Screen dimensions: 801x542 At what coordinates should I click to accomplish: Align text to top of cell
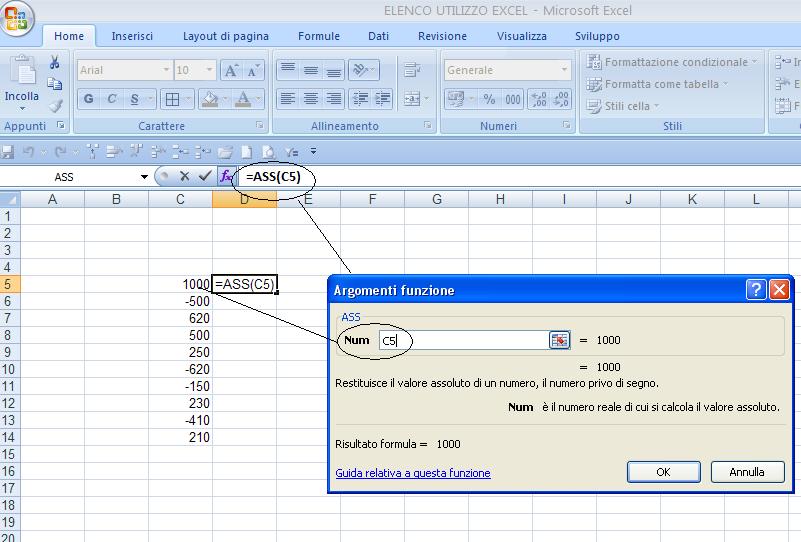pos(288,70)
